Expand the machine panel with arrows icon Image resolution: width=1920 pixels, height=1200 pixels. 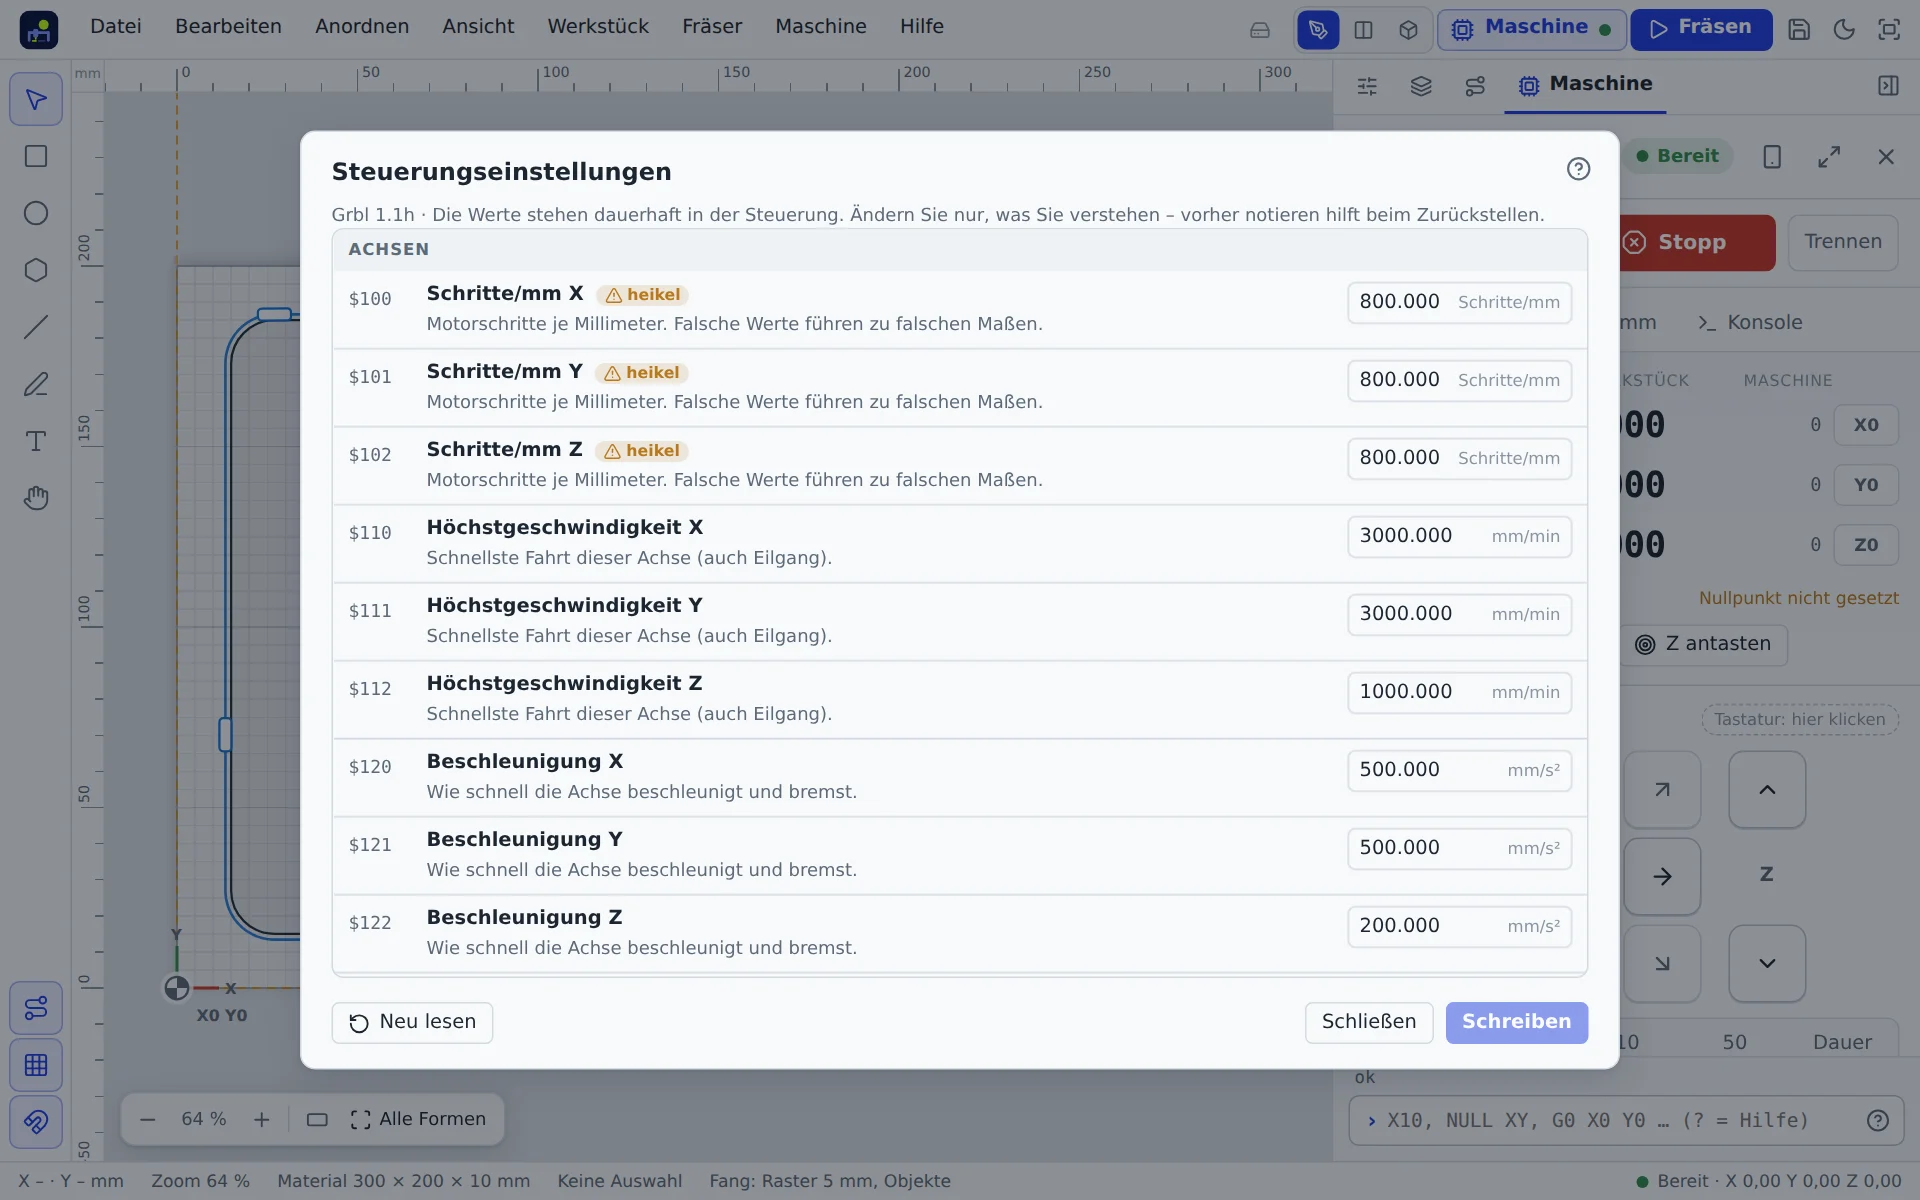pyautogui.click(x=1829, y=157)
